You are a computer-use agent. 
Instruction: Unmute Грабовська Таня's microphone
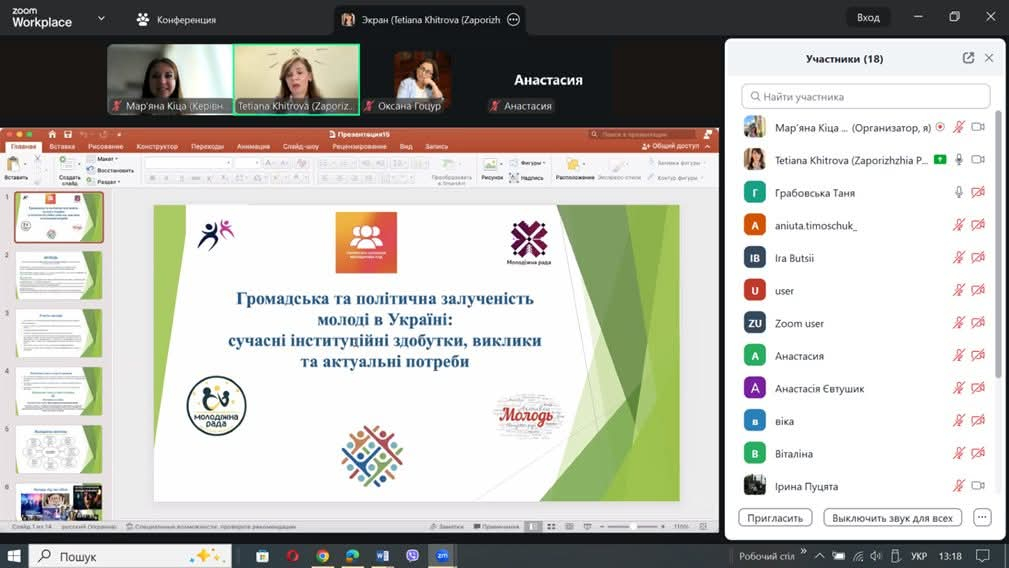pyautogui.click(x=958, y=192)
